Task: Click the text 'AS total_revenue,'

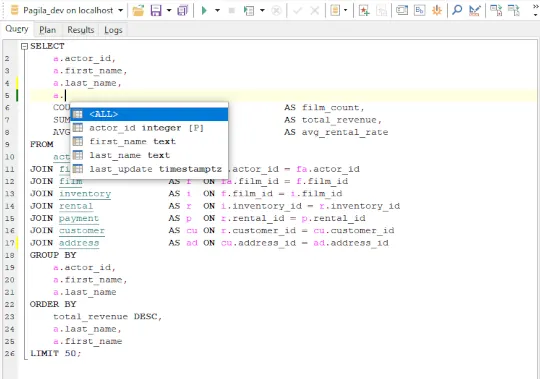Action: coord(333,120)
